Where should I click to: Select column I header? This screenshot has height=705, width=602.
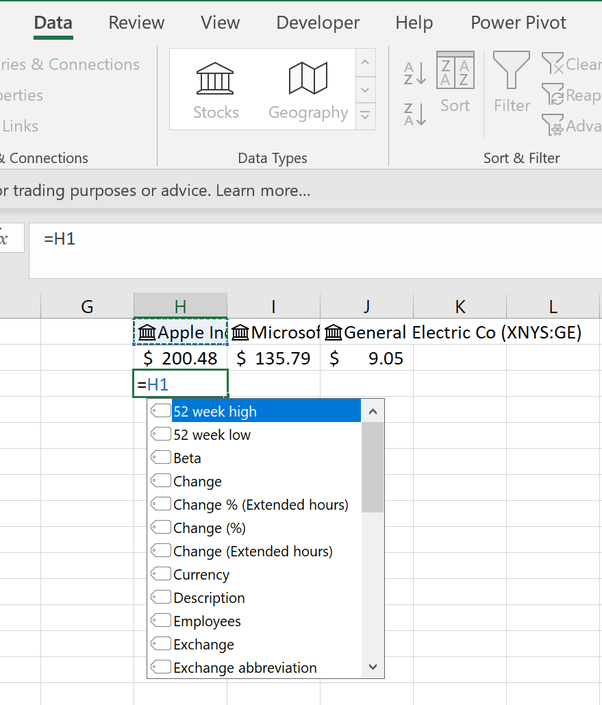tap(273, 306)
